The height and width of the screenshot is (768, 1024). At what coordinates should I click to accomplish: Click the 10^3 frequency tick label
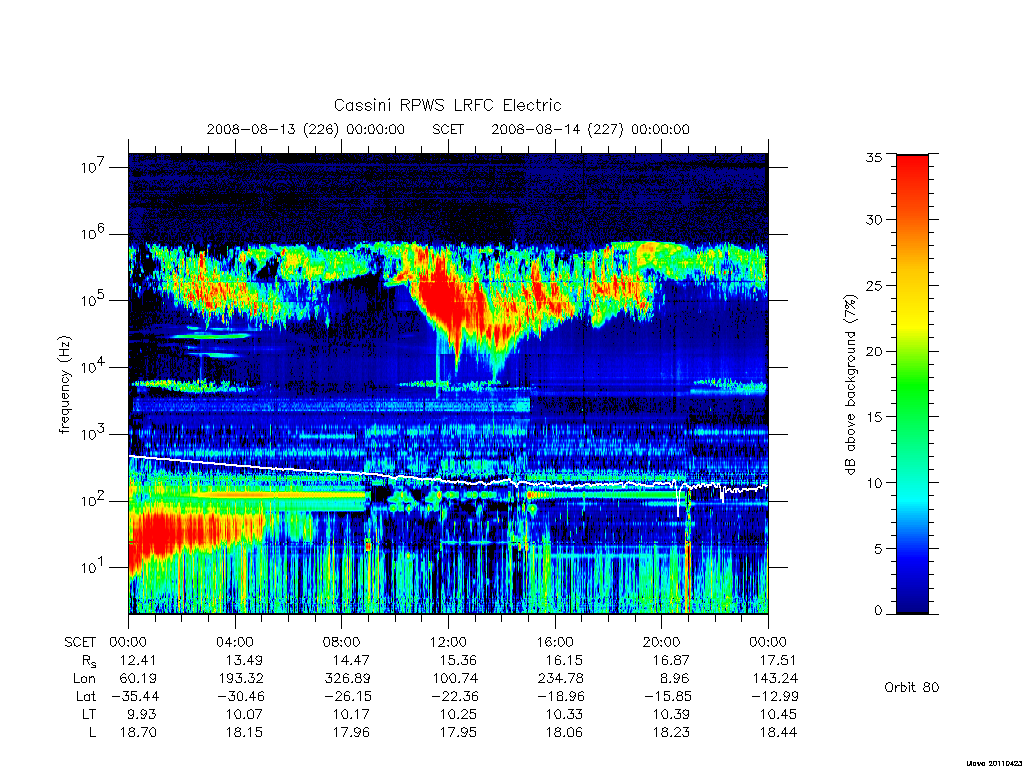tap(93, 434)
